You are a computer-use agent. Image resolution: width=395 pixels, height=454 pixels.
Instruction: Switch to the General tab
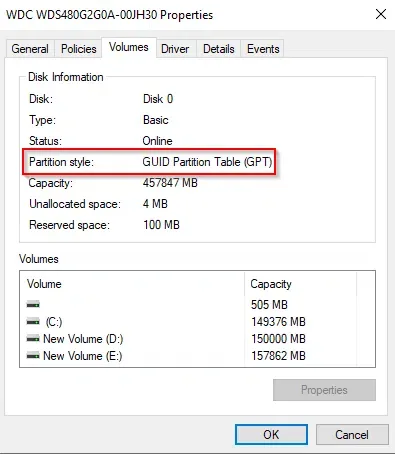click(x=30, y=49)
